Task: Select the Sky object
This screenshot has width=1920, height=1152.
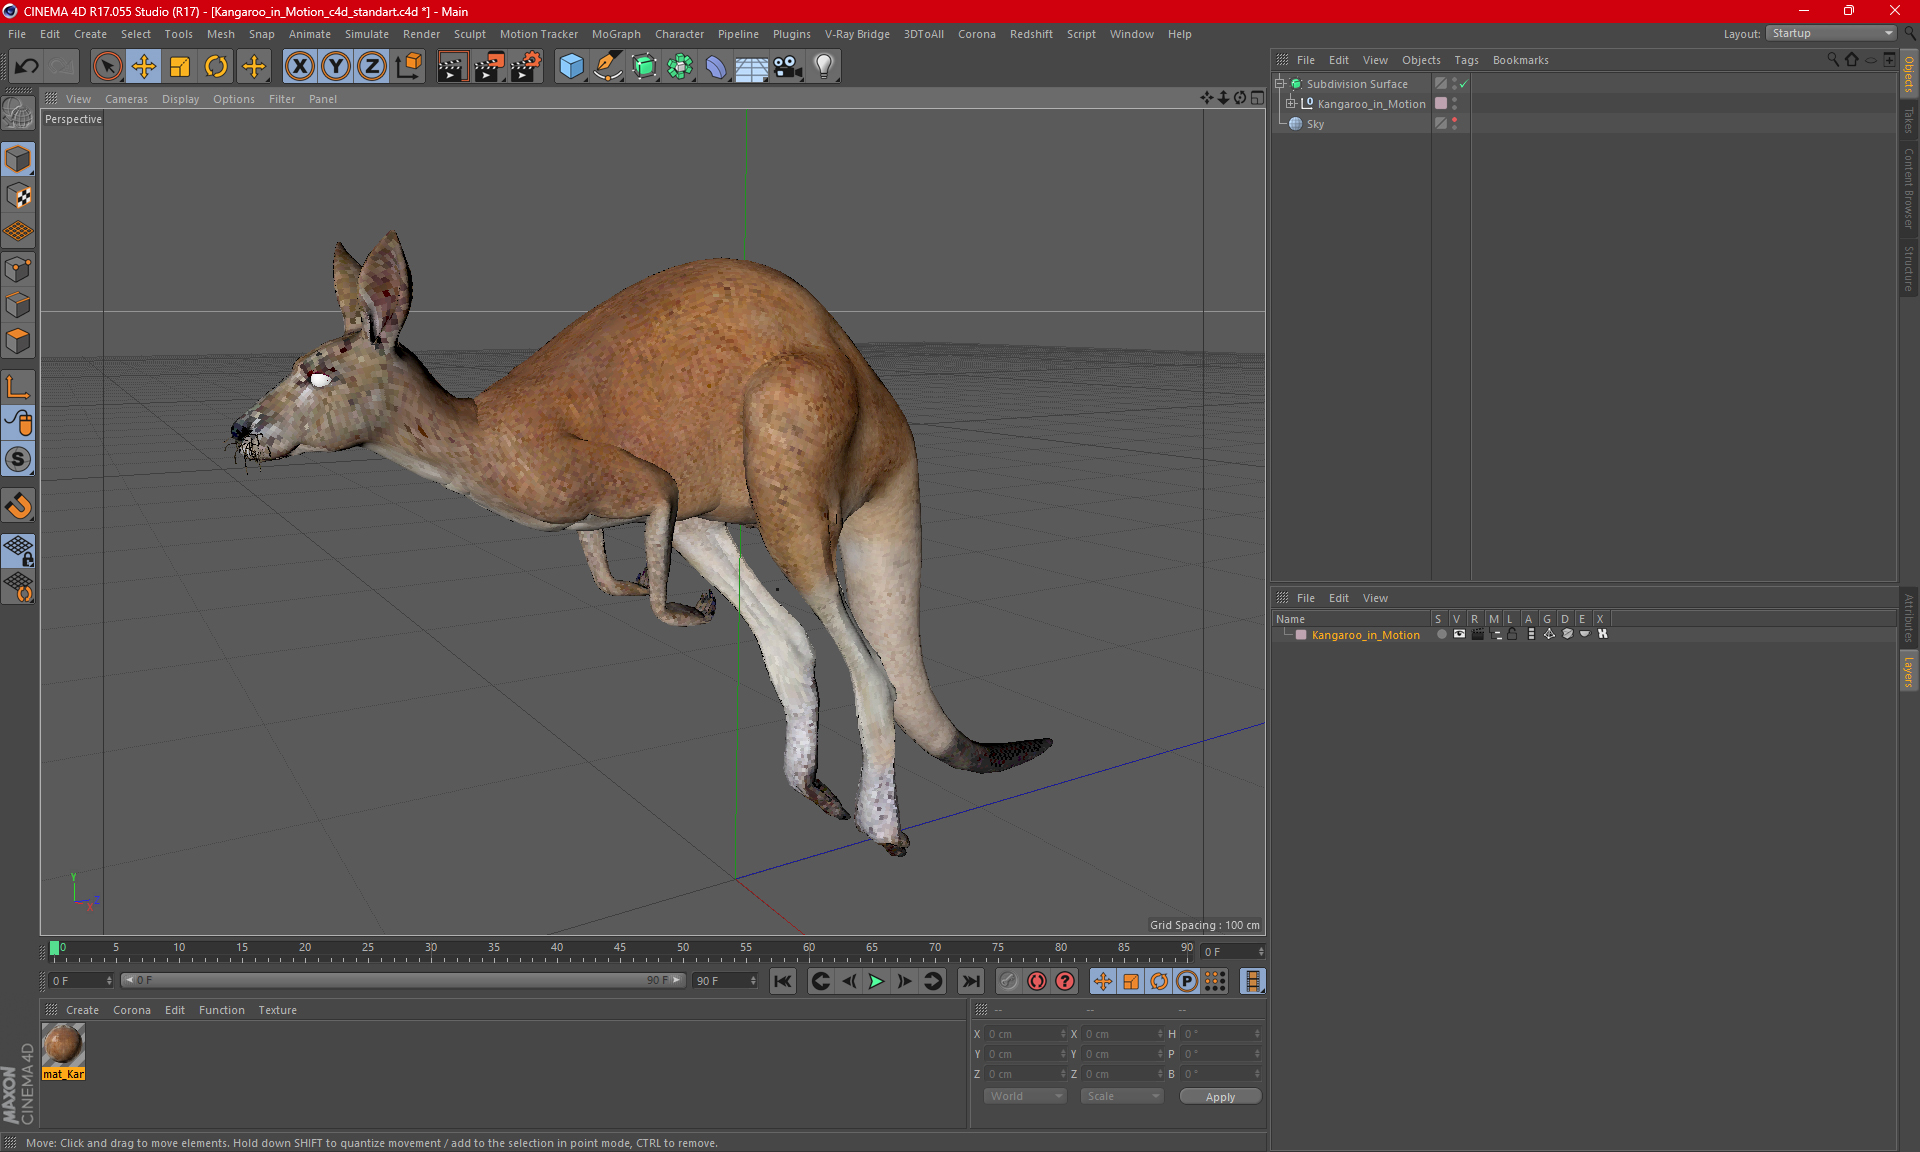Action: click(x=1314, y=124)
